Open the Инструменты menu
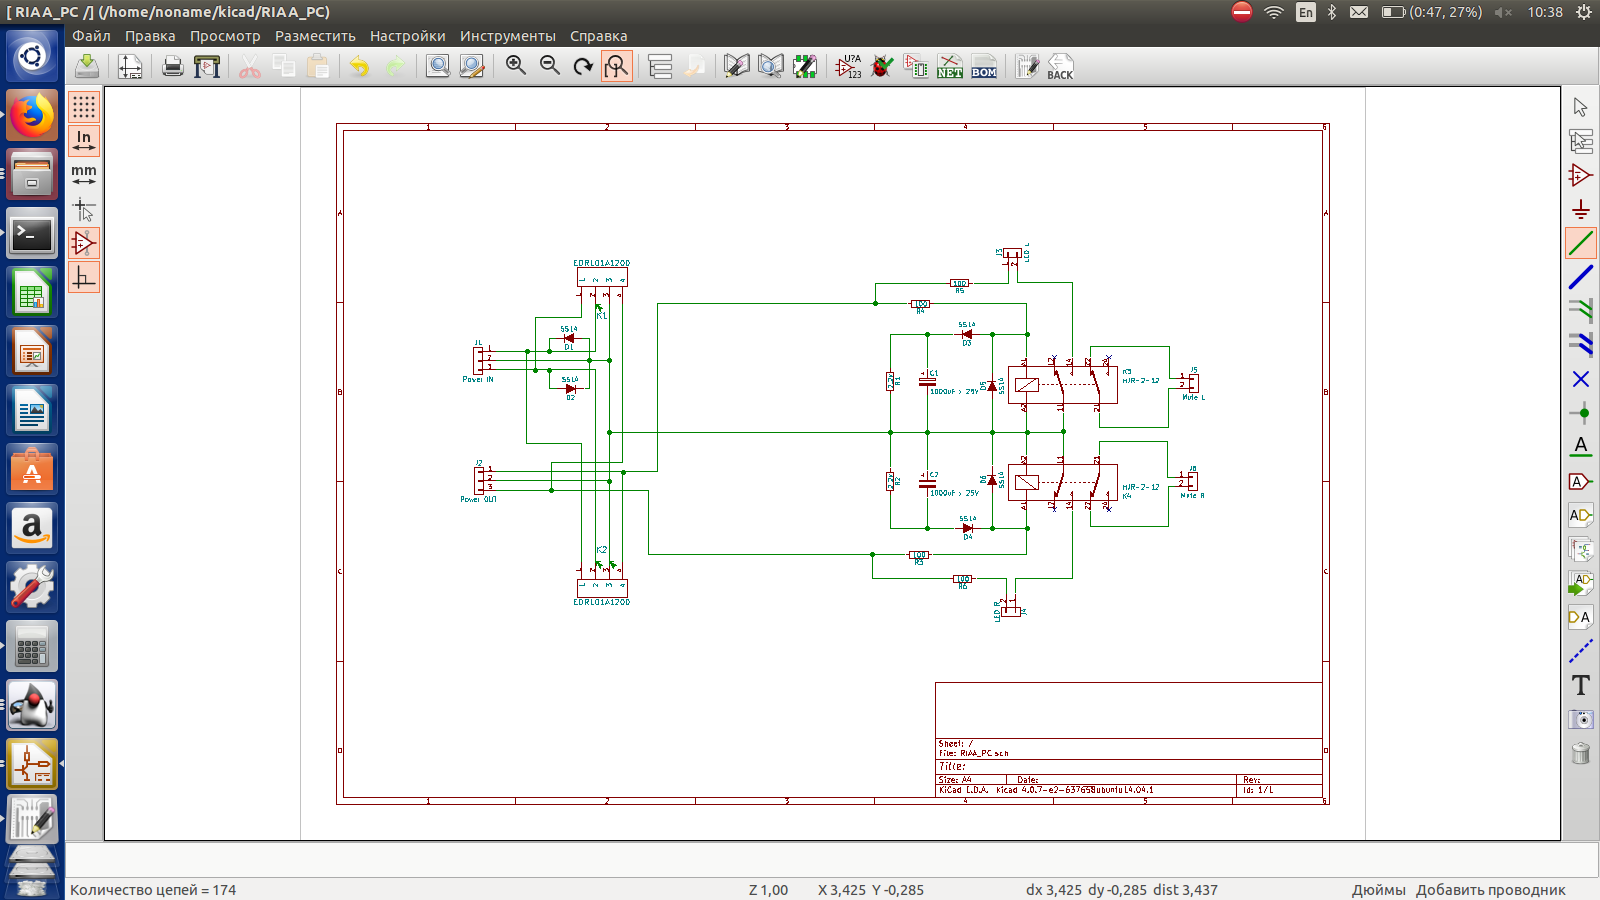Screen dimensions: 1600x900 pos(507,36)
